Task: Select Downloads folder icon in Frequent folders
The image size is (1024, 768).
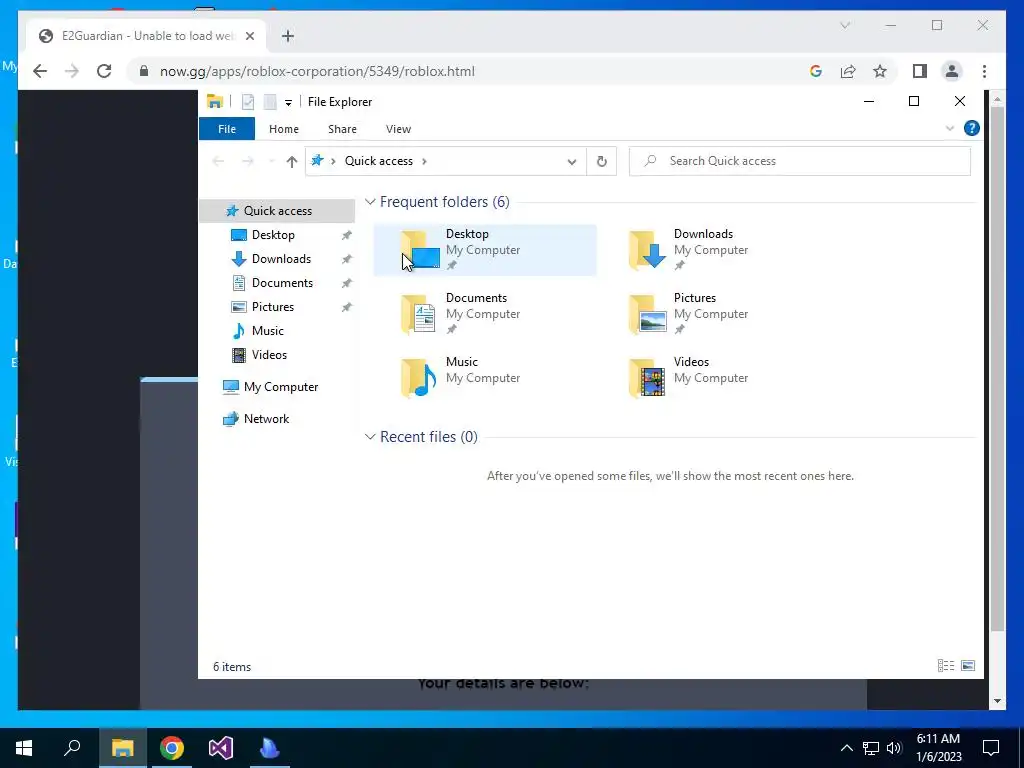Action: (x=647, y=249)
